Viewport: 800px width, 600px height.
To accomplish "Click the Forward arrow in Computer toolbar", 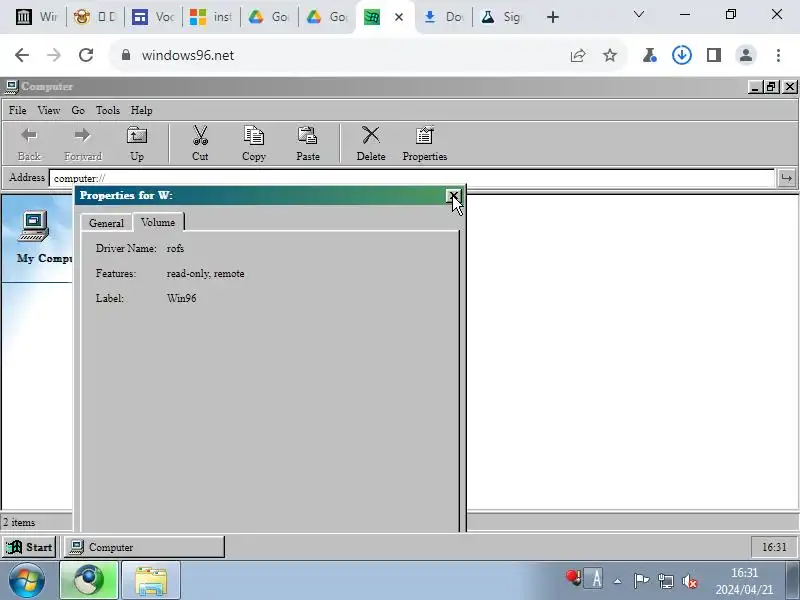I will (x=83, y=143).
